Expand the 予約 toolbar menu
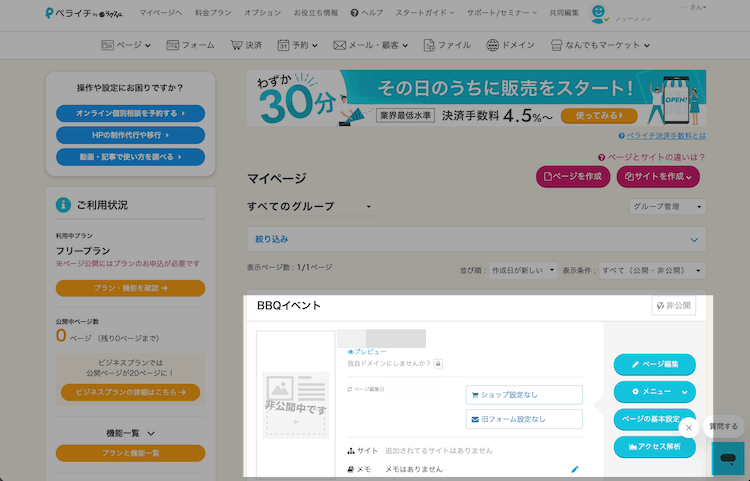750x481 pixels. (x=297, y=45)
